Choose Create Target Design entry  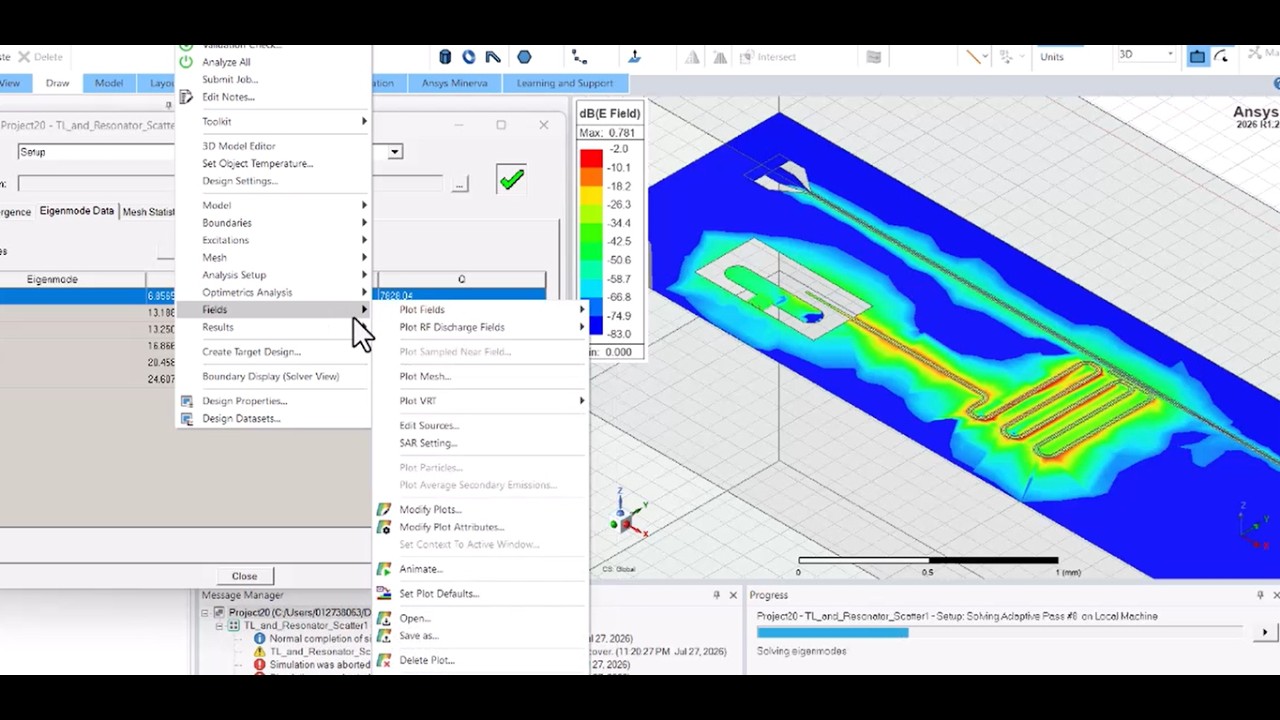pyautogui.click(x=251, y=352)
